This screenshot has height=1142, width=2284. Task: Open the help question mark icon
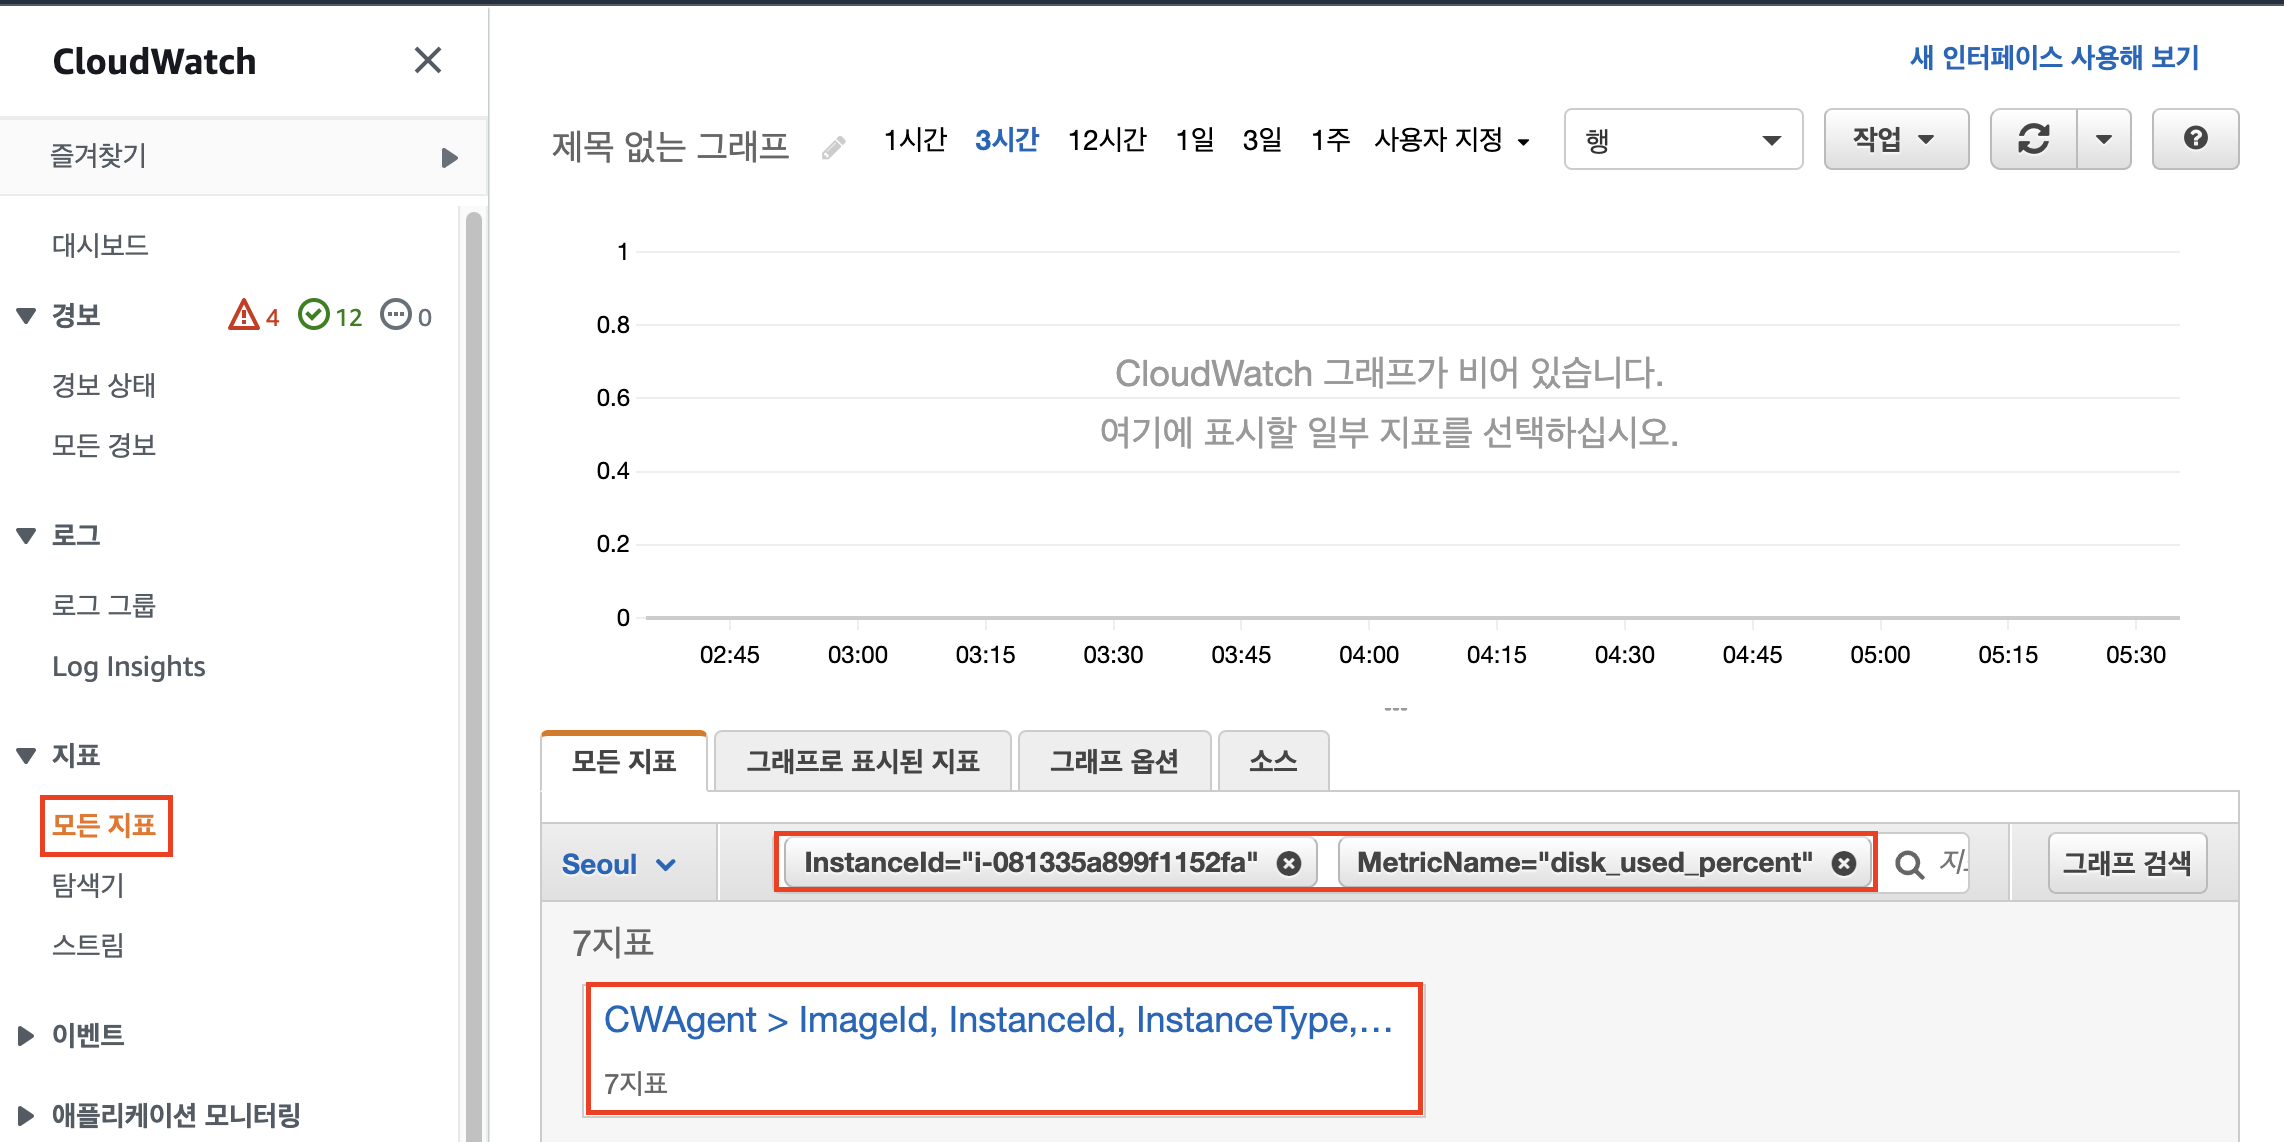pyautogui.click(x=2195, y=139)
